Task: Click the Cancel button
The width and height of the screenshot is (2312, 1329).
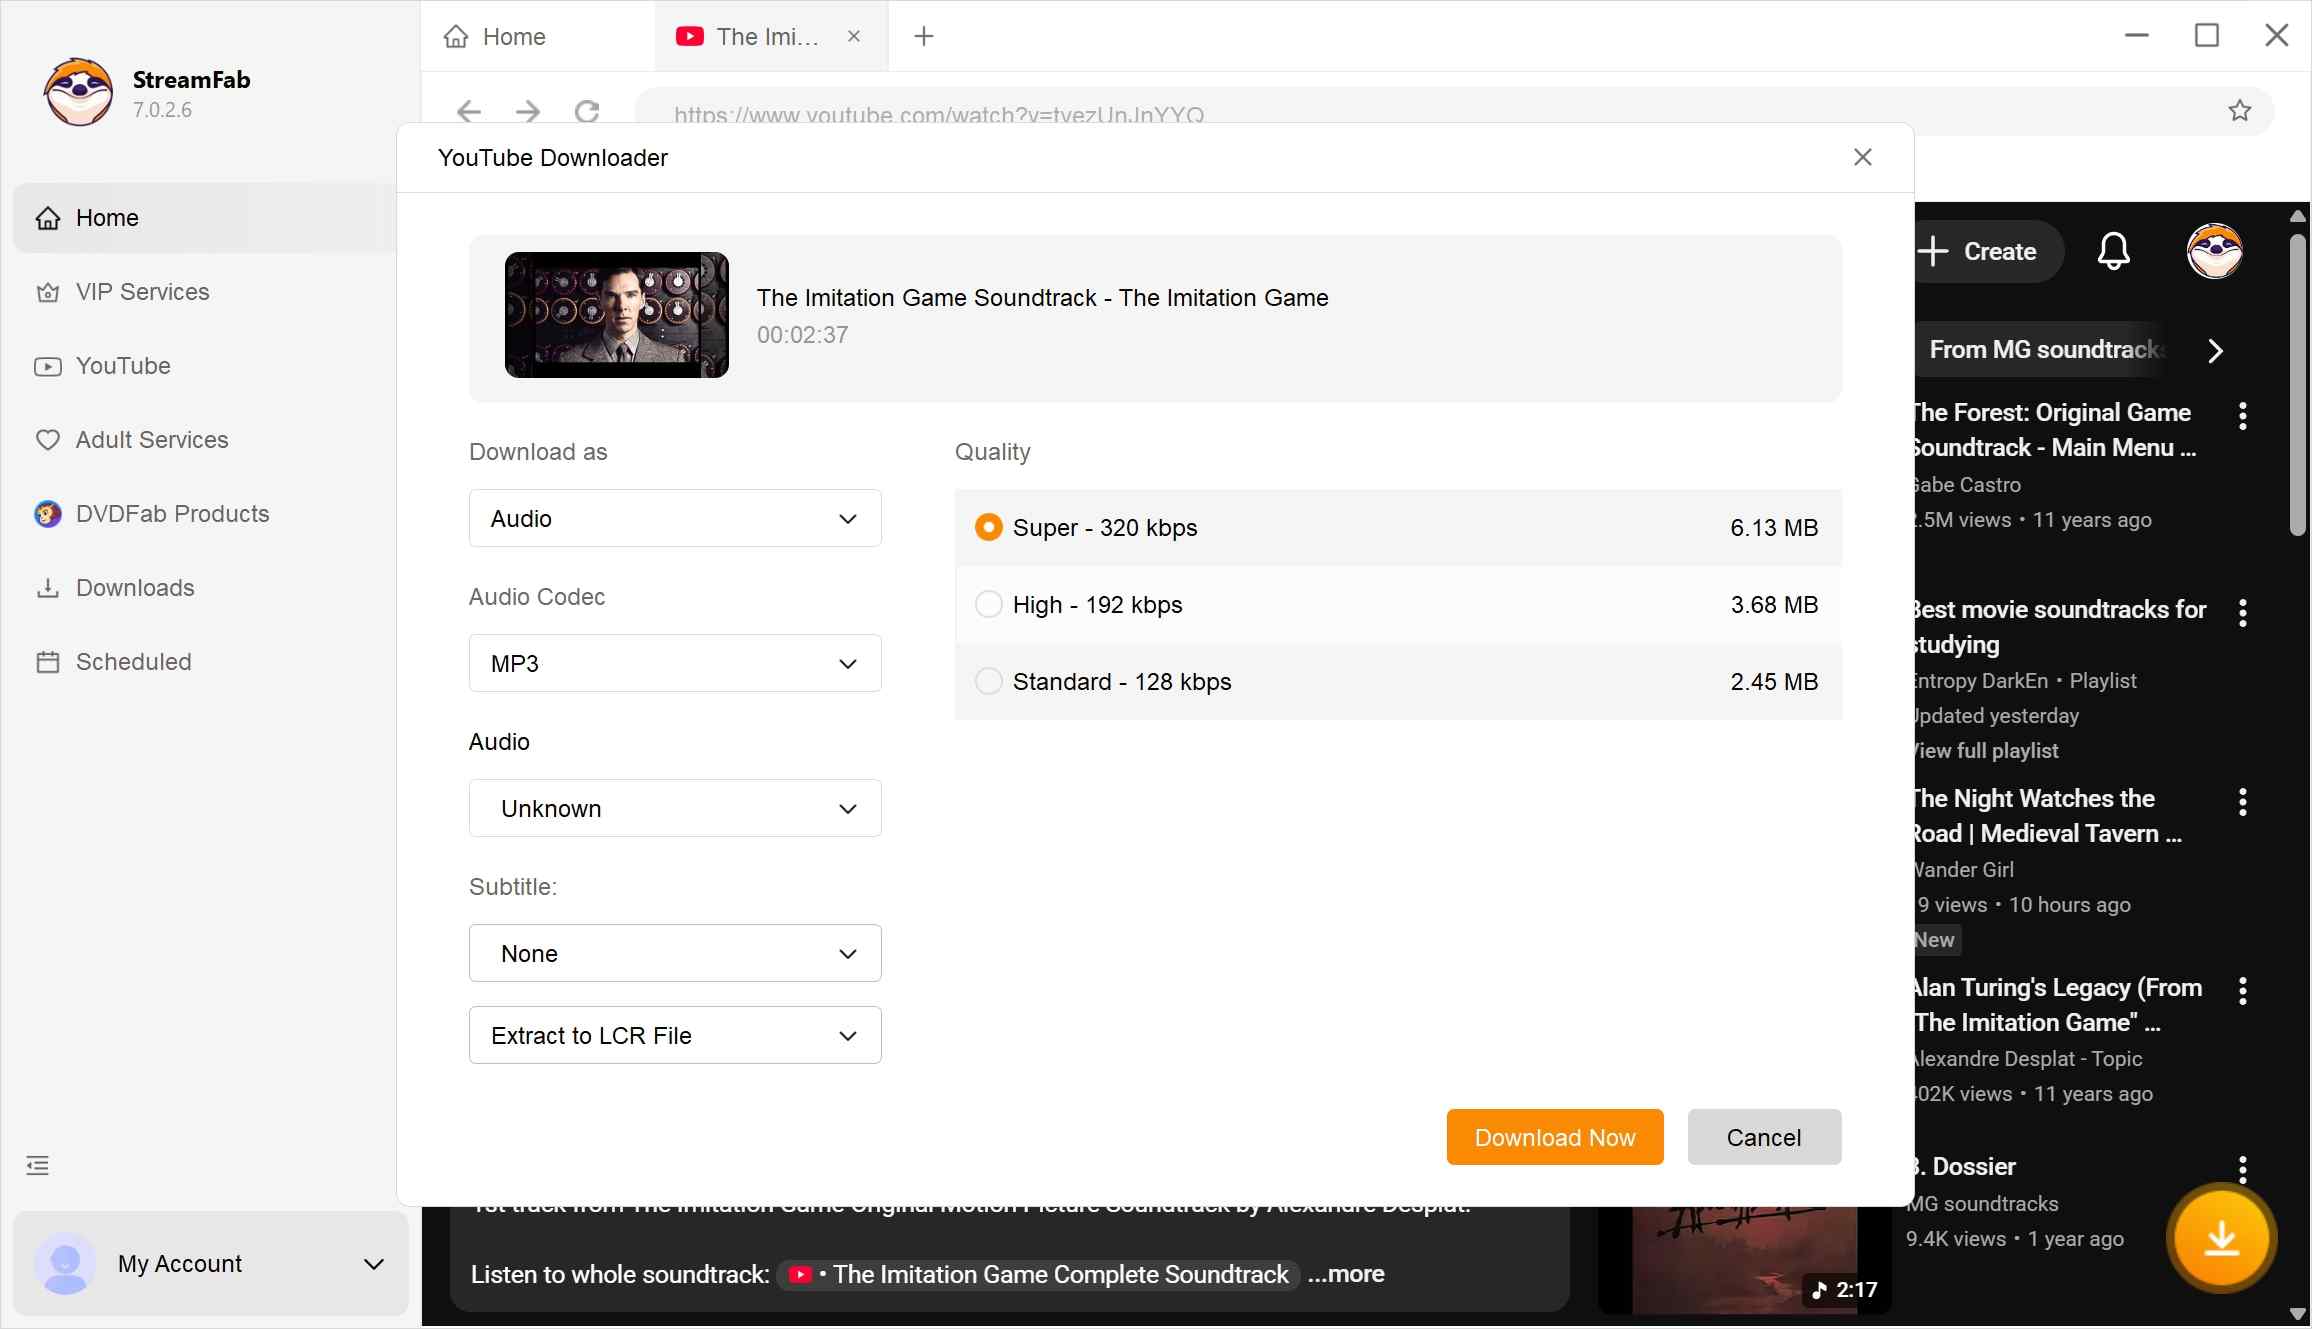Action: 1764,1137
